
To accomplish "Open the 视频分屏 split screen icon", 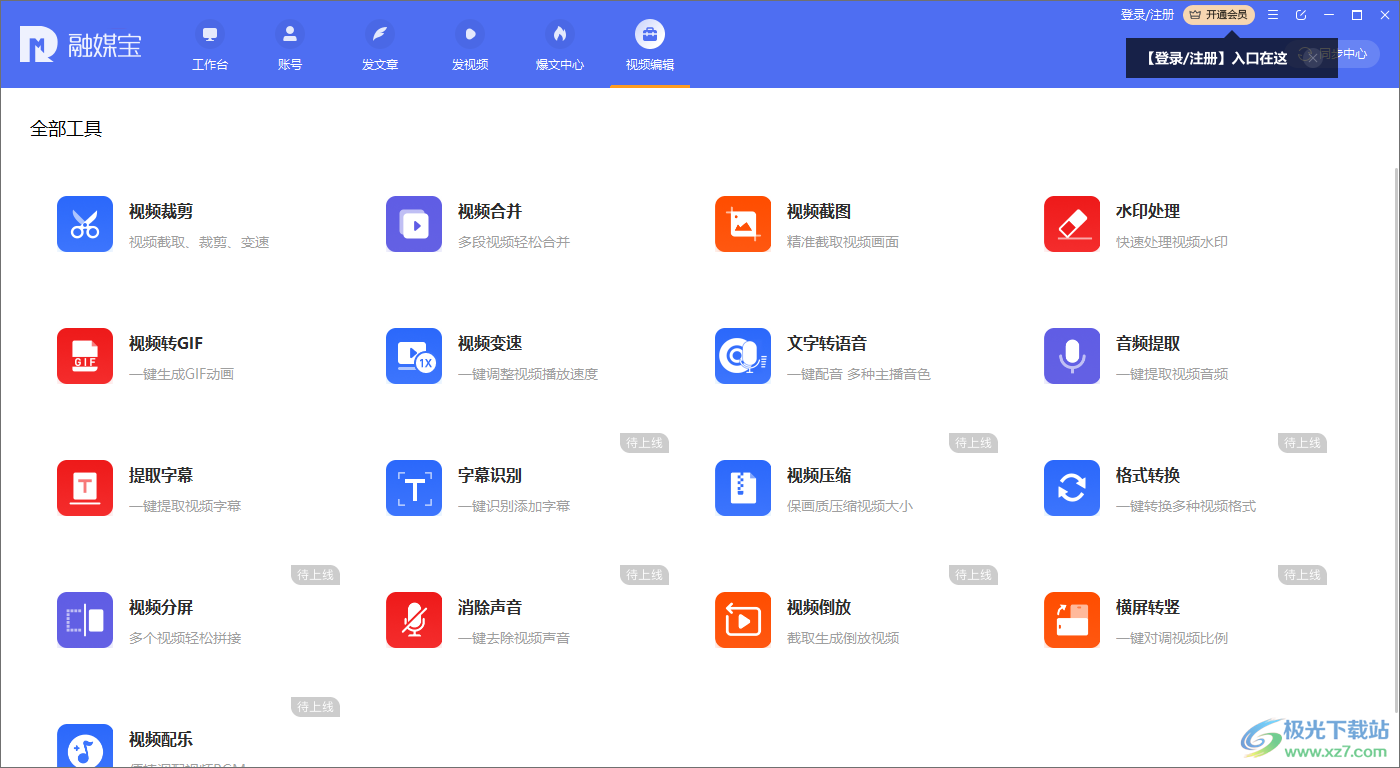I will pyautogui.click(x=85, y=620).
